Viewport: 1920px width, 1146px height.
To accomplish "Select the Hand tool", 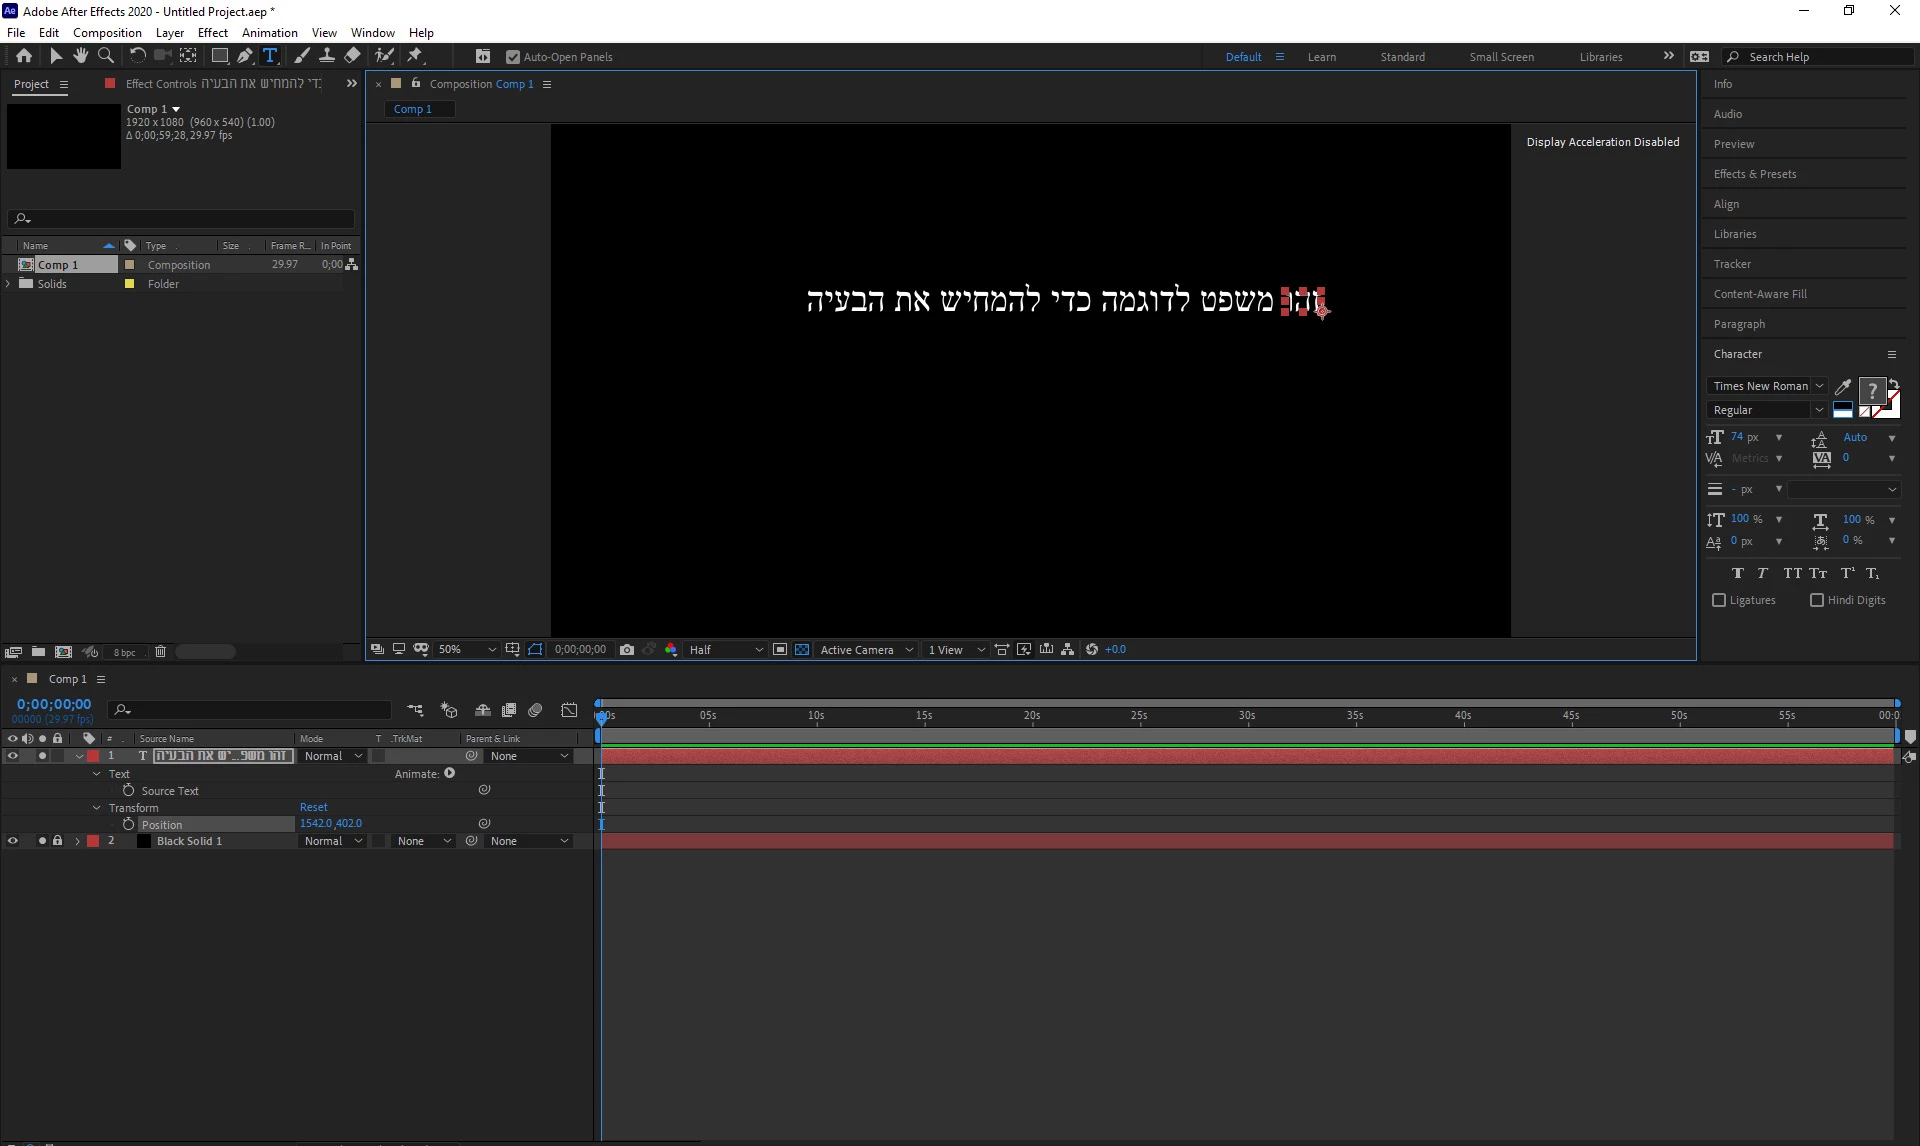I will click(80, 56).
